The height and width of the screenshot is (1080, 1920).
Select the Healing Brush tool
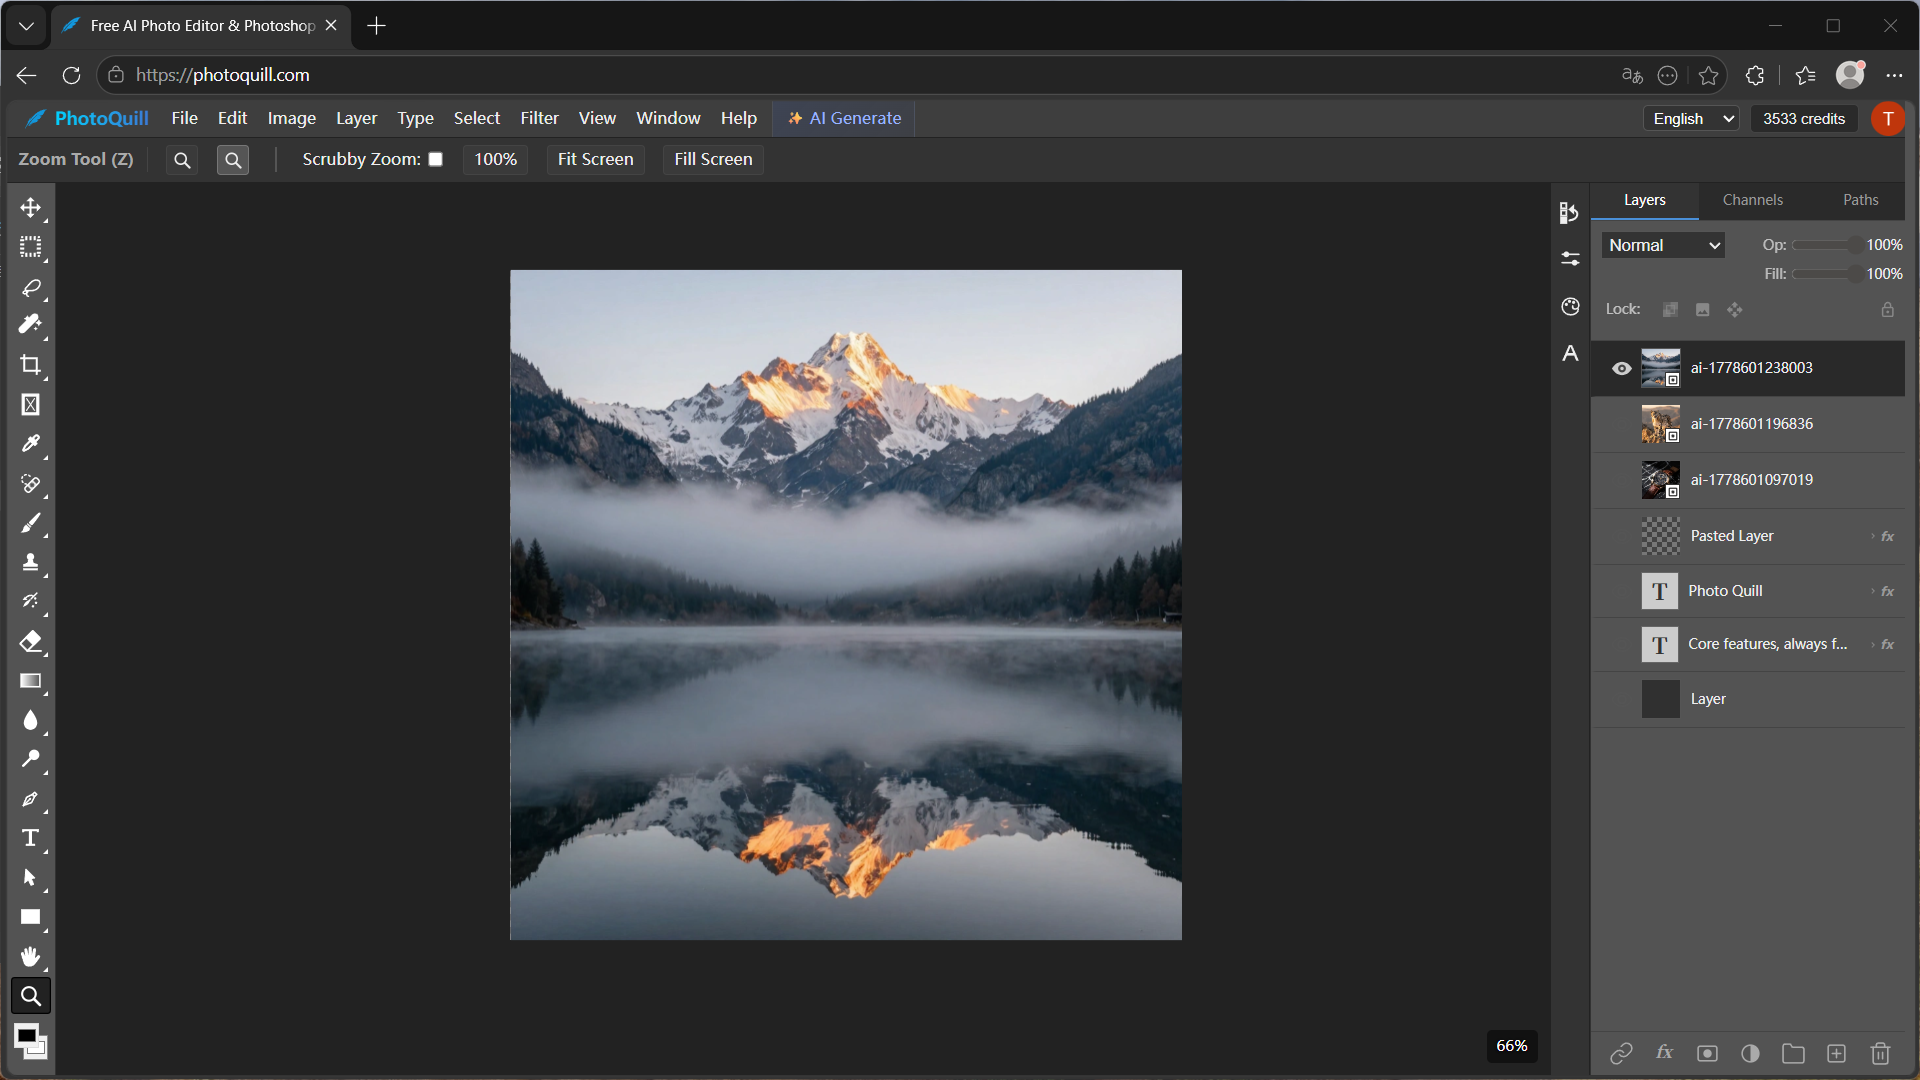tap(31, 483)
